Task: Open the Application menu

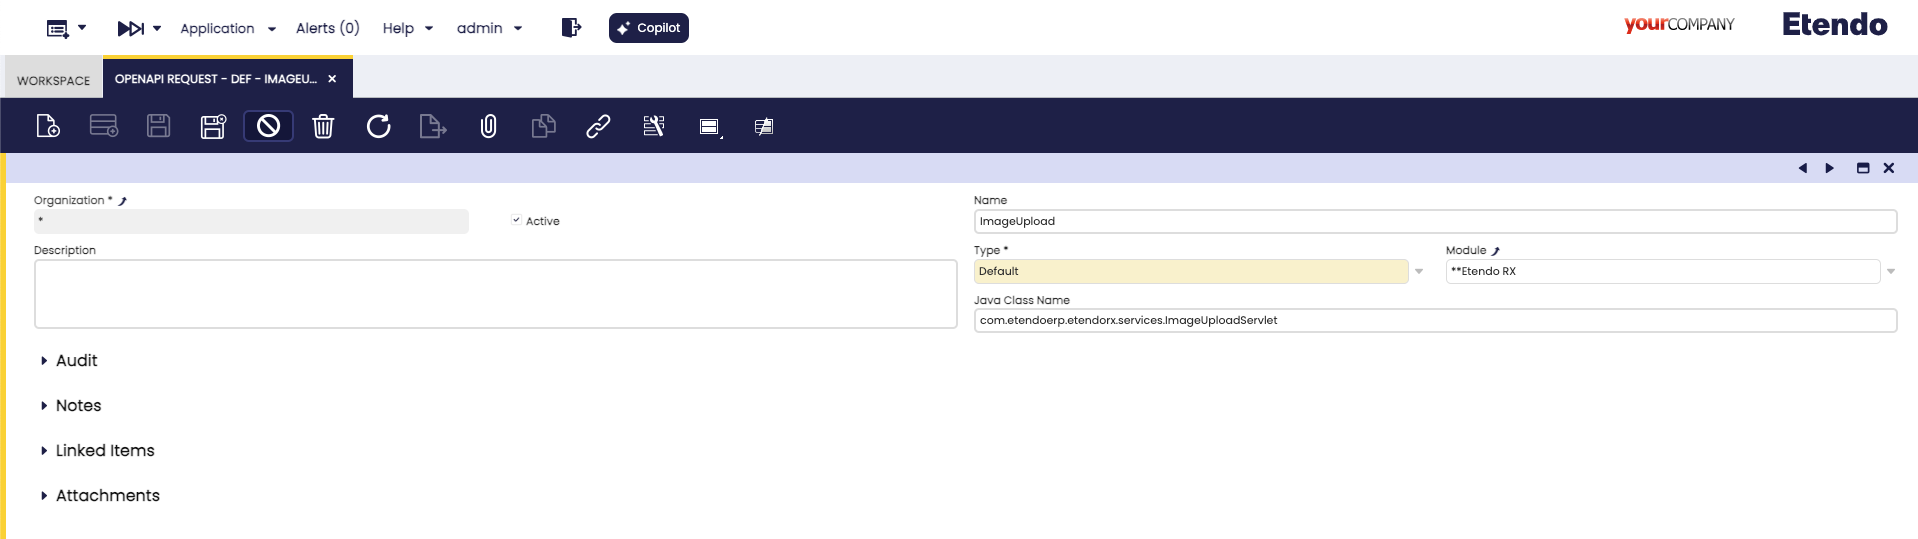Action: [x=228, y=28]
